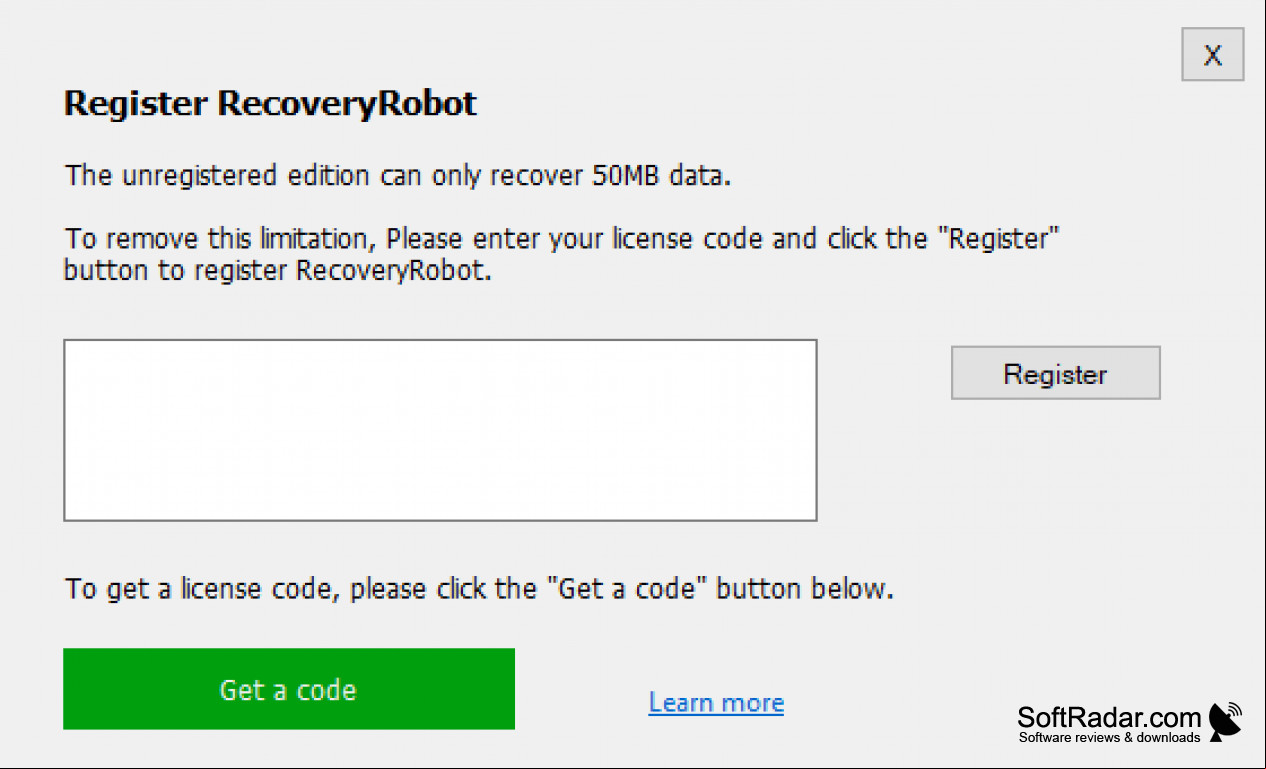Screen dimensions: 1266x769
Task: Click the "To get a license code" text
Action: click(203, 588)
